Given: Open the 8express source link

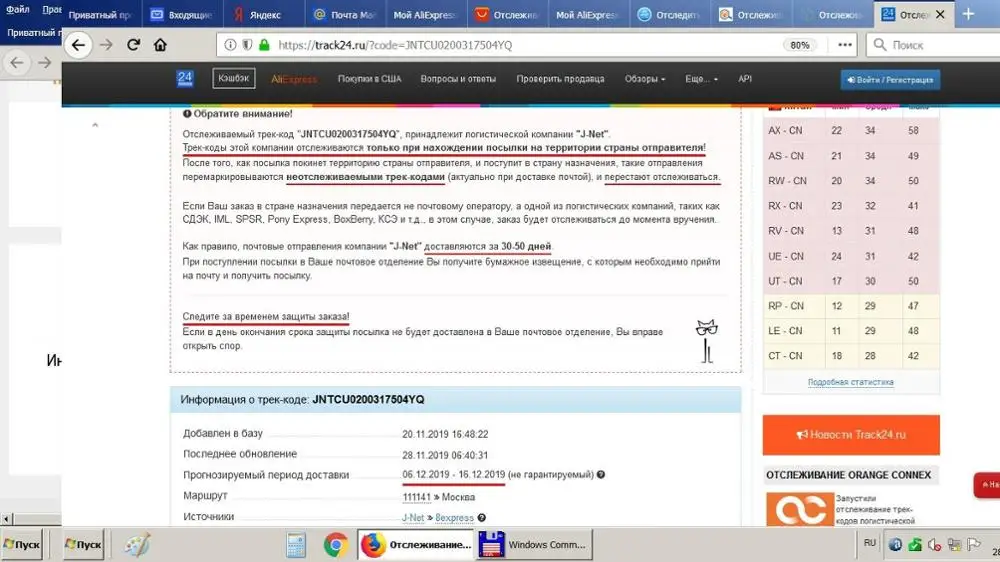Looking at the screenshot, I should click(x=454, y=518).
